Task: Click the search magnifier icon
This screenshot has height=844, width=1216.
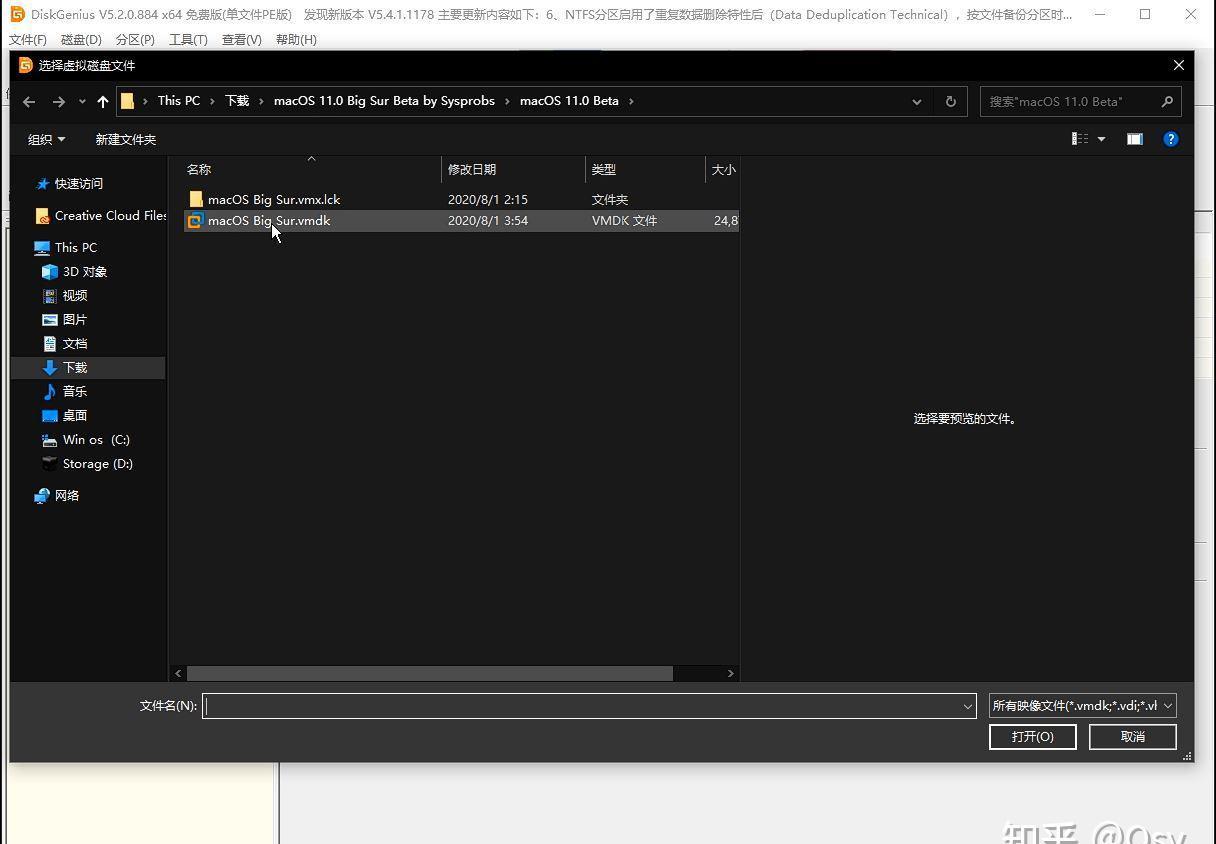Action: (1167, 101)
